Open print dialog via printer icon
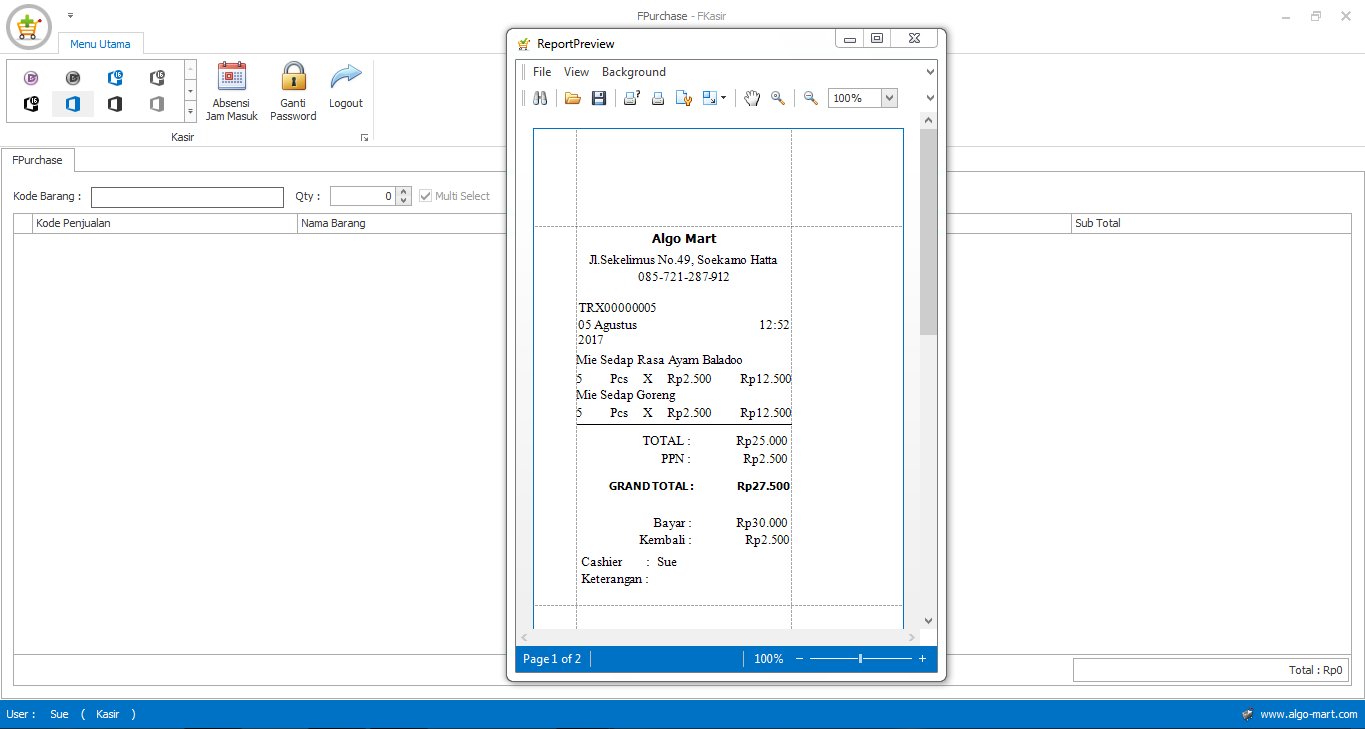The width and height of the screenshot is (1365, 729). click(631, 97)
